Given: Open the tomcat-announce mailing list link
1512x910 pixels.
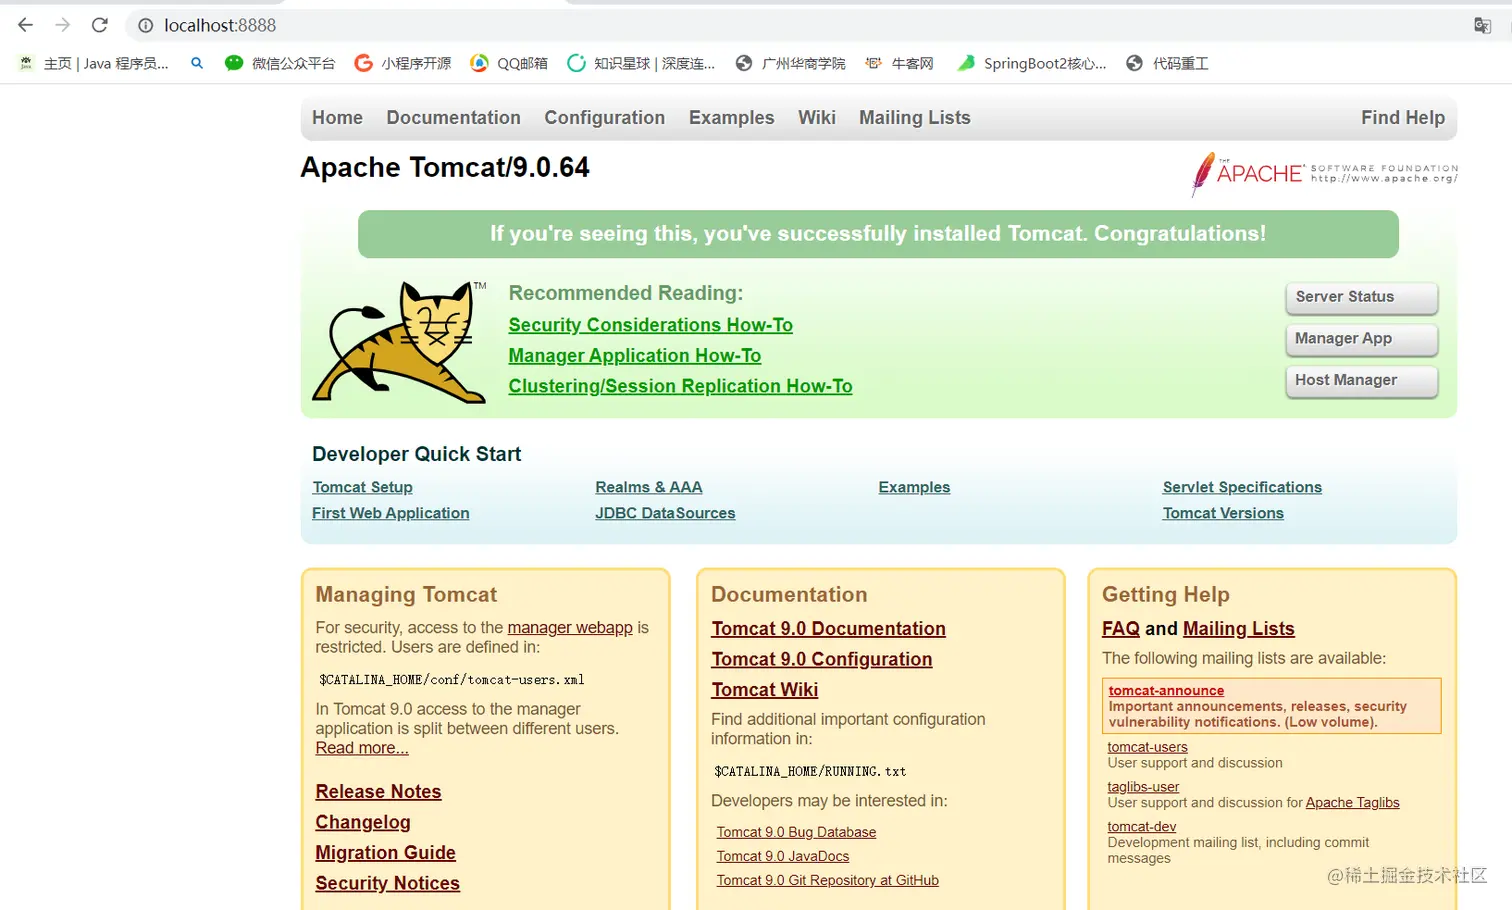Looking at the screenshot, I should [1166, 690].
